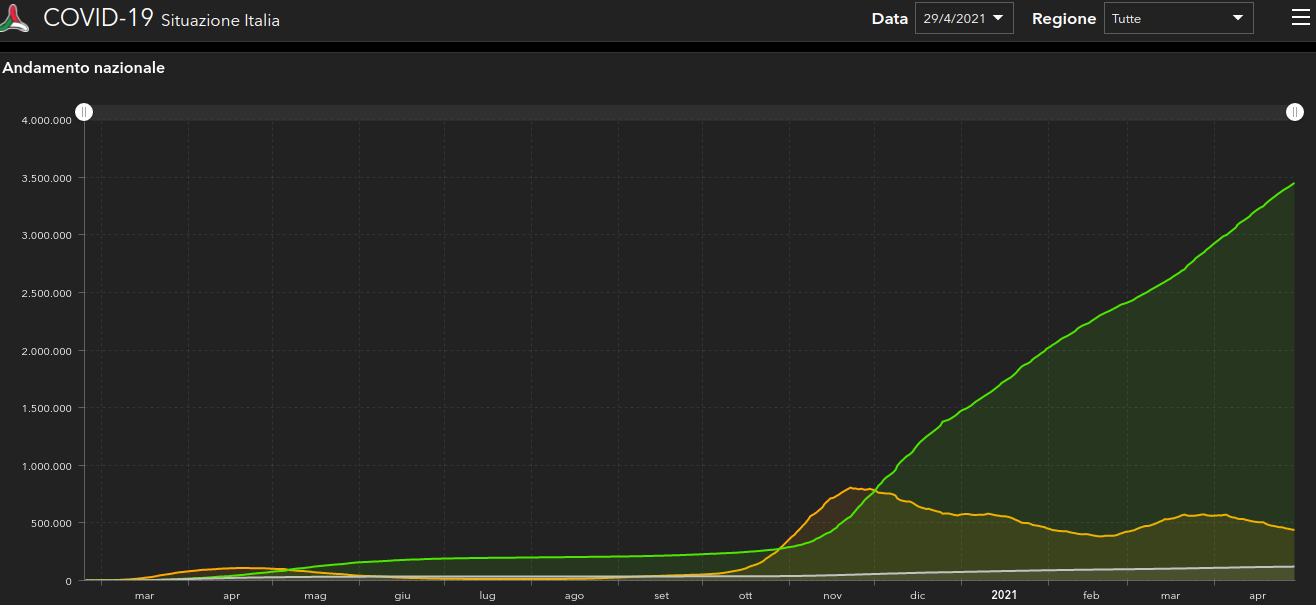Expand the Regione dropdown showing Tutte
The height and width of the screenshot is (605, 1316).
click(1178, 18)
